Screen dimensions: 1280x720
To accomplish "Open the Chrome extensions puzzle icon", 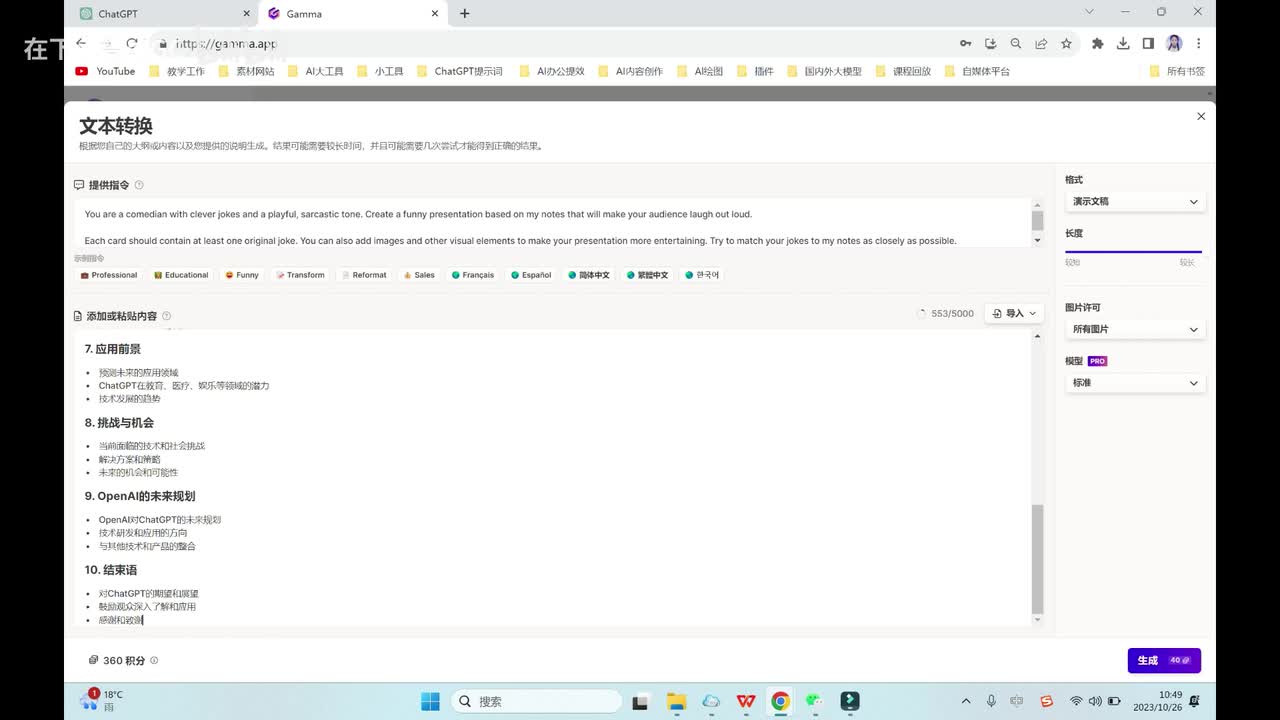I will 1097,44.
